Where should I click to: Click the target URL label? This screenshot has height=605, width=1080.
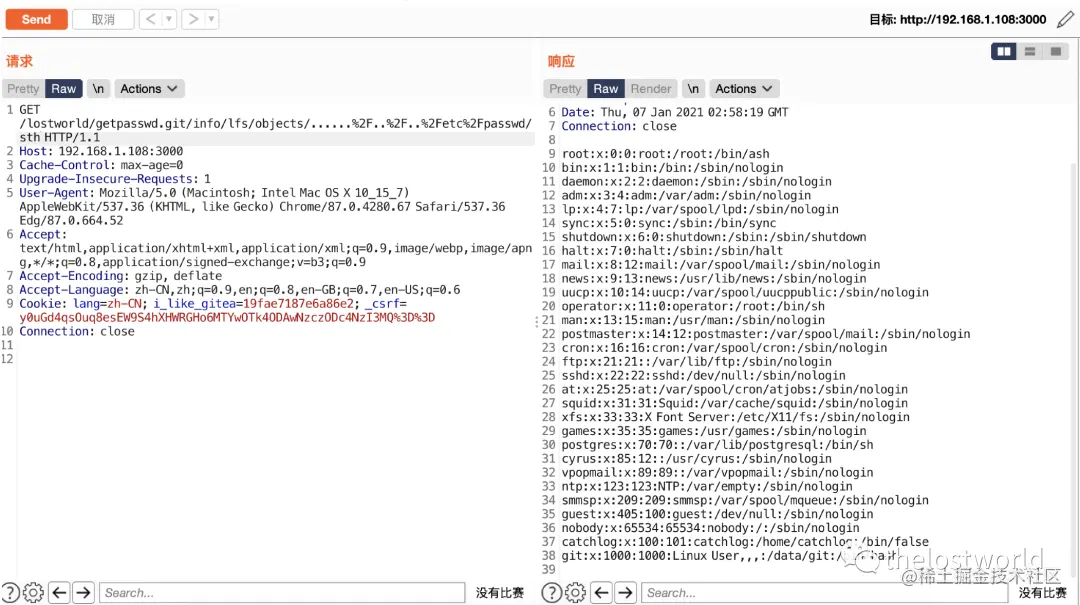[957, 19]
